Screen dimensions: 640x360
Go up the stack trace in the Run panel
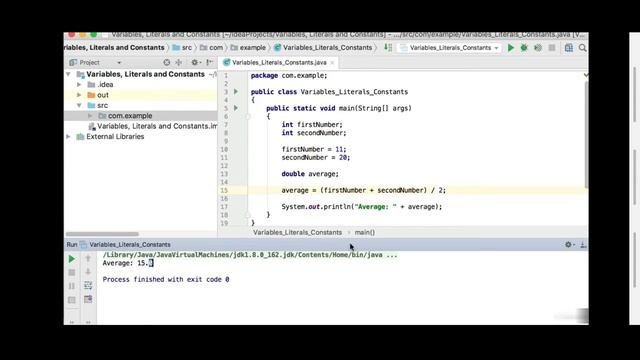coord(88,258)
